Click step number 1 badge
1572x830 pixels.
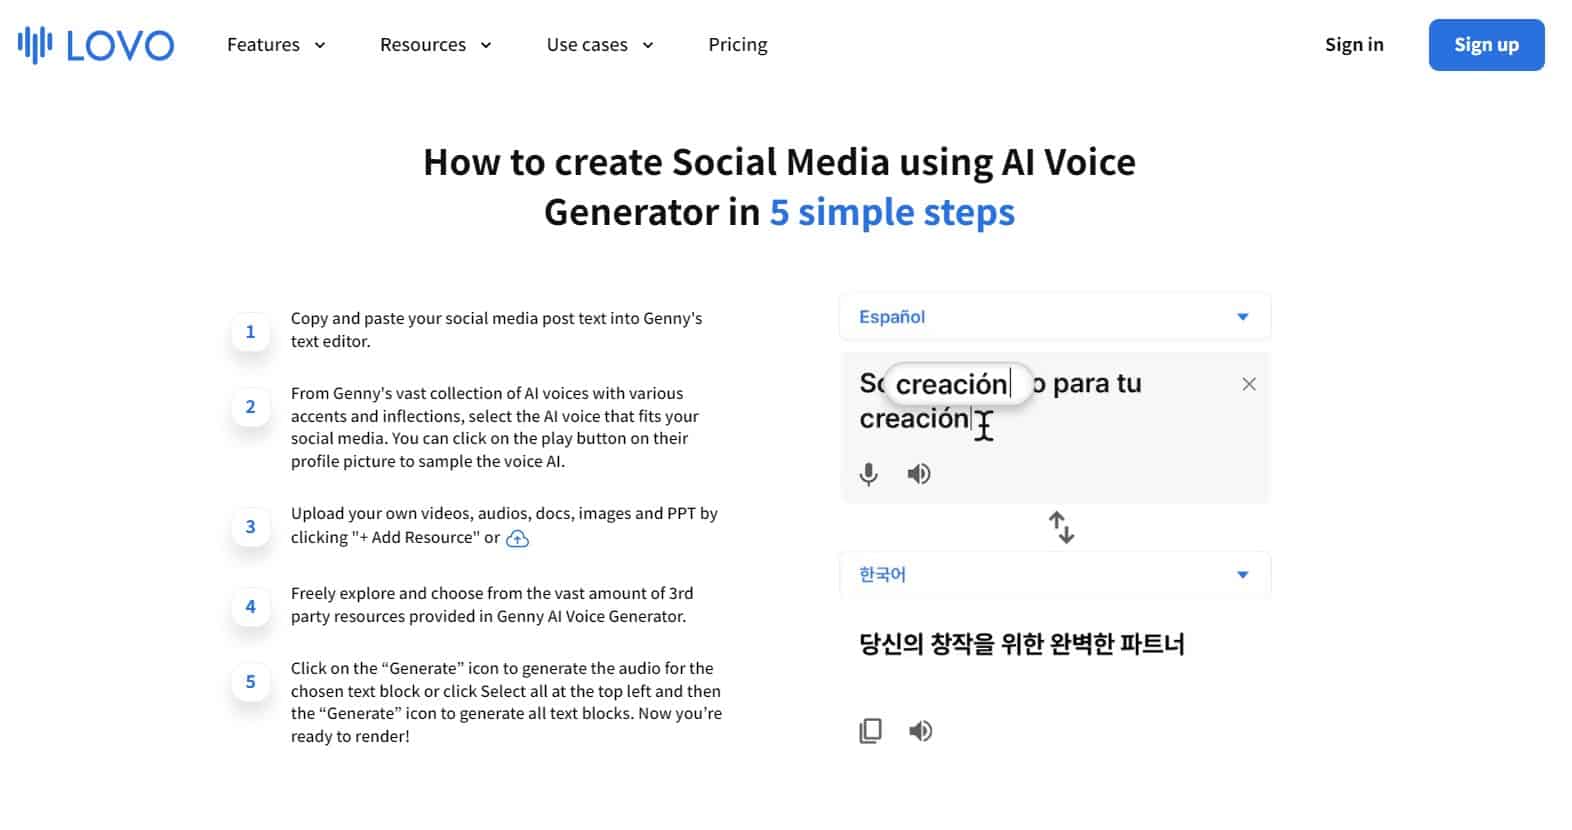[251, 332]
